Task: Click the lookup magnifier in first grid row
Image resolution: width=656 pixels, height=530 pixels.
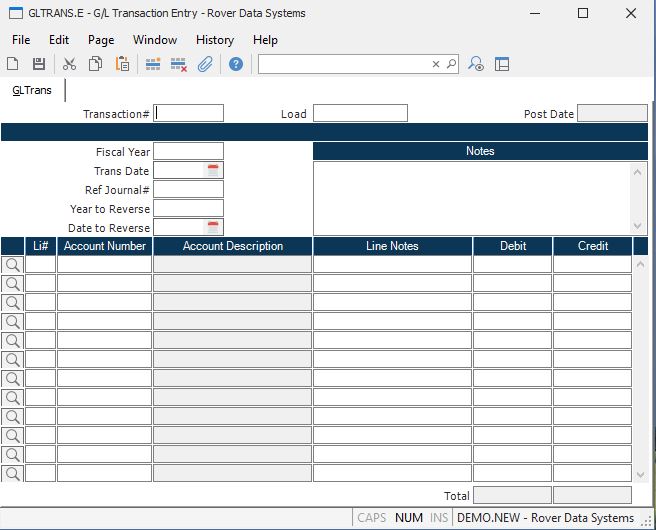Action: pyautogui.click(x=13, y=265)
